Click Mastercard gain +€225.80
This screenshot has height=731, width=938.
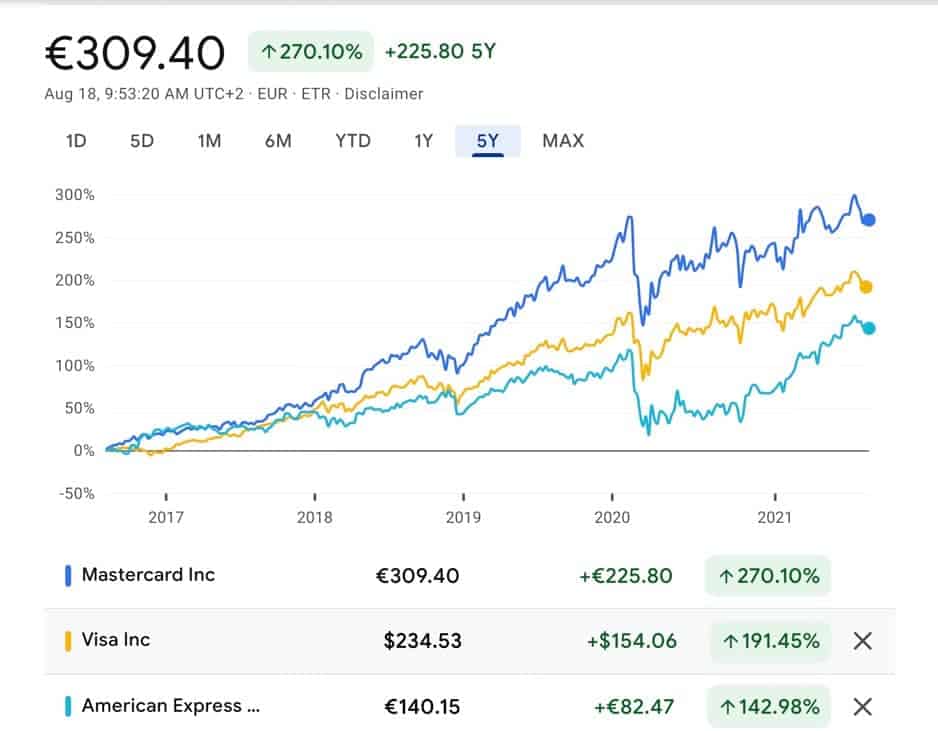pos(626,576)
